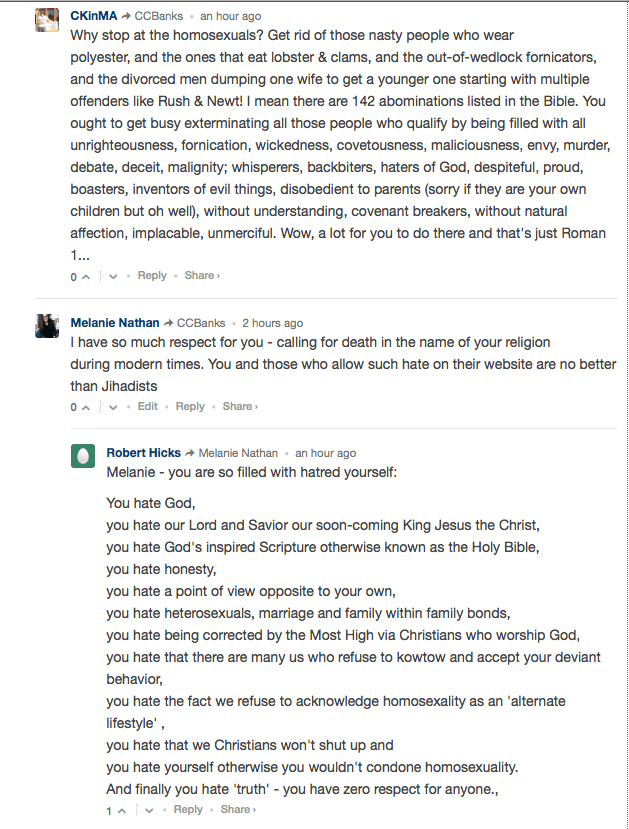Edit Melanie Nathan's comment
The height and width of the screenshot is (829, 629).
click(148, 406)
